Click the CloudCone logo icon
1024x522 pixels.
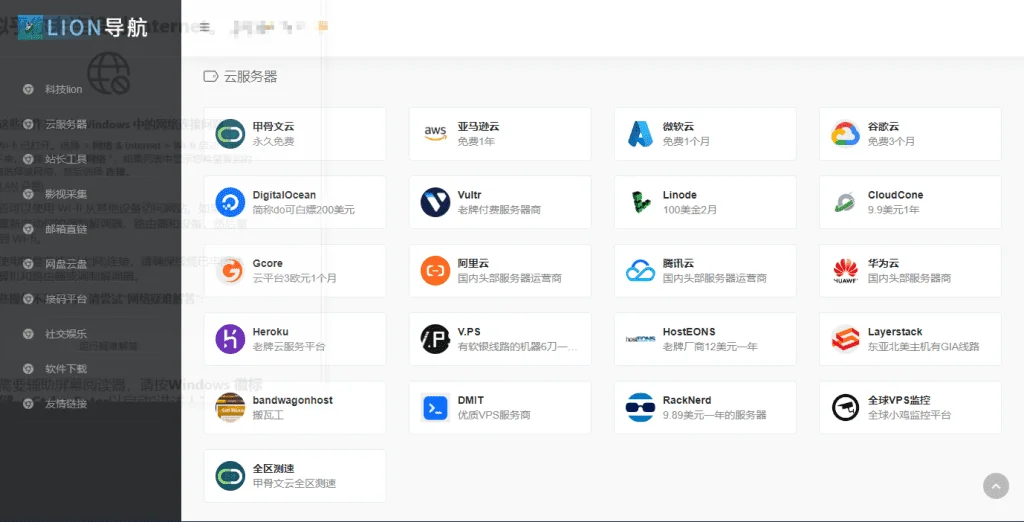coord(845,202)
